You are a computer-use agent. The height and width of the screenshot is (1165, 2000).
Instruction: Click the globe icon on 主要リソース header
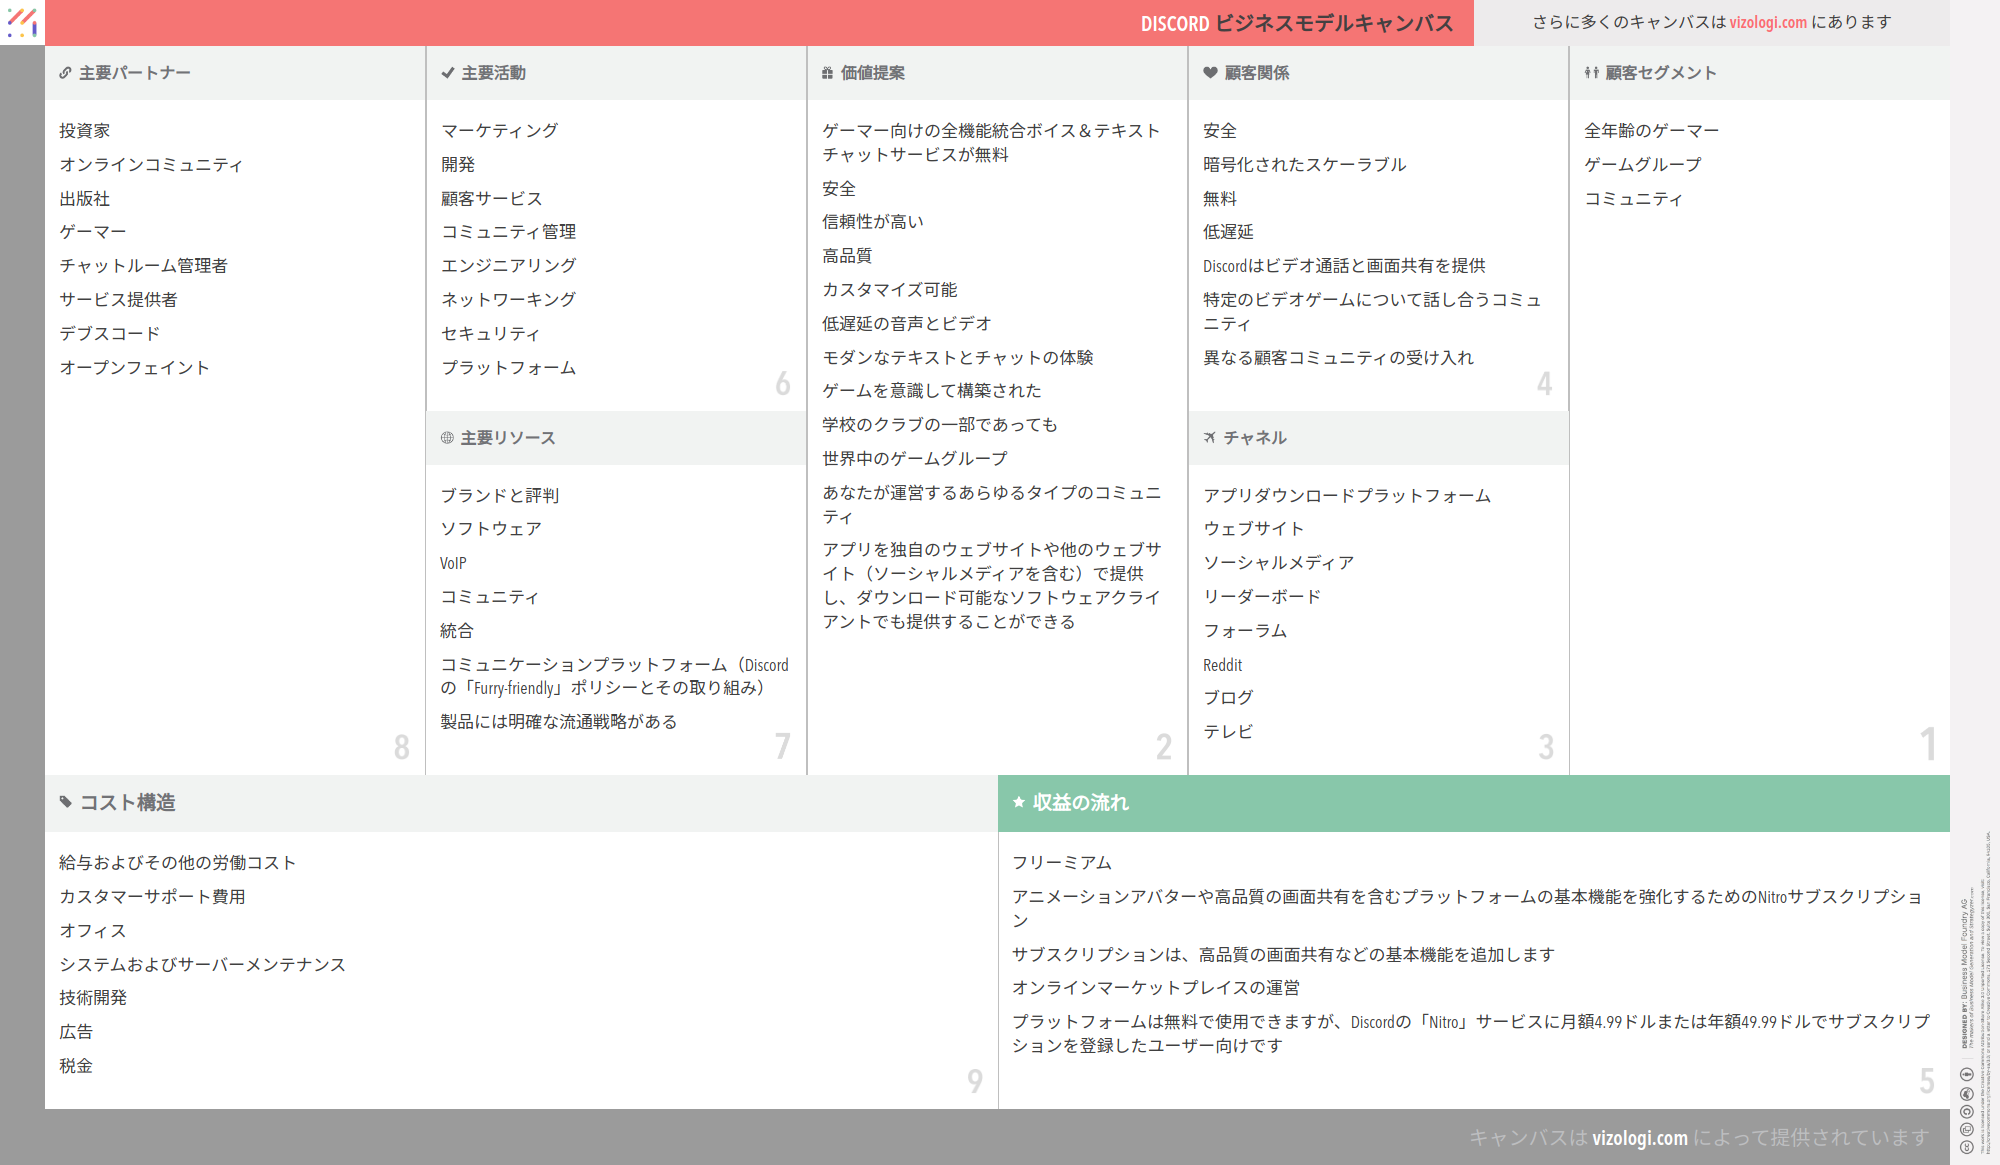pos(446,437)
